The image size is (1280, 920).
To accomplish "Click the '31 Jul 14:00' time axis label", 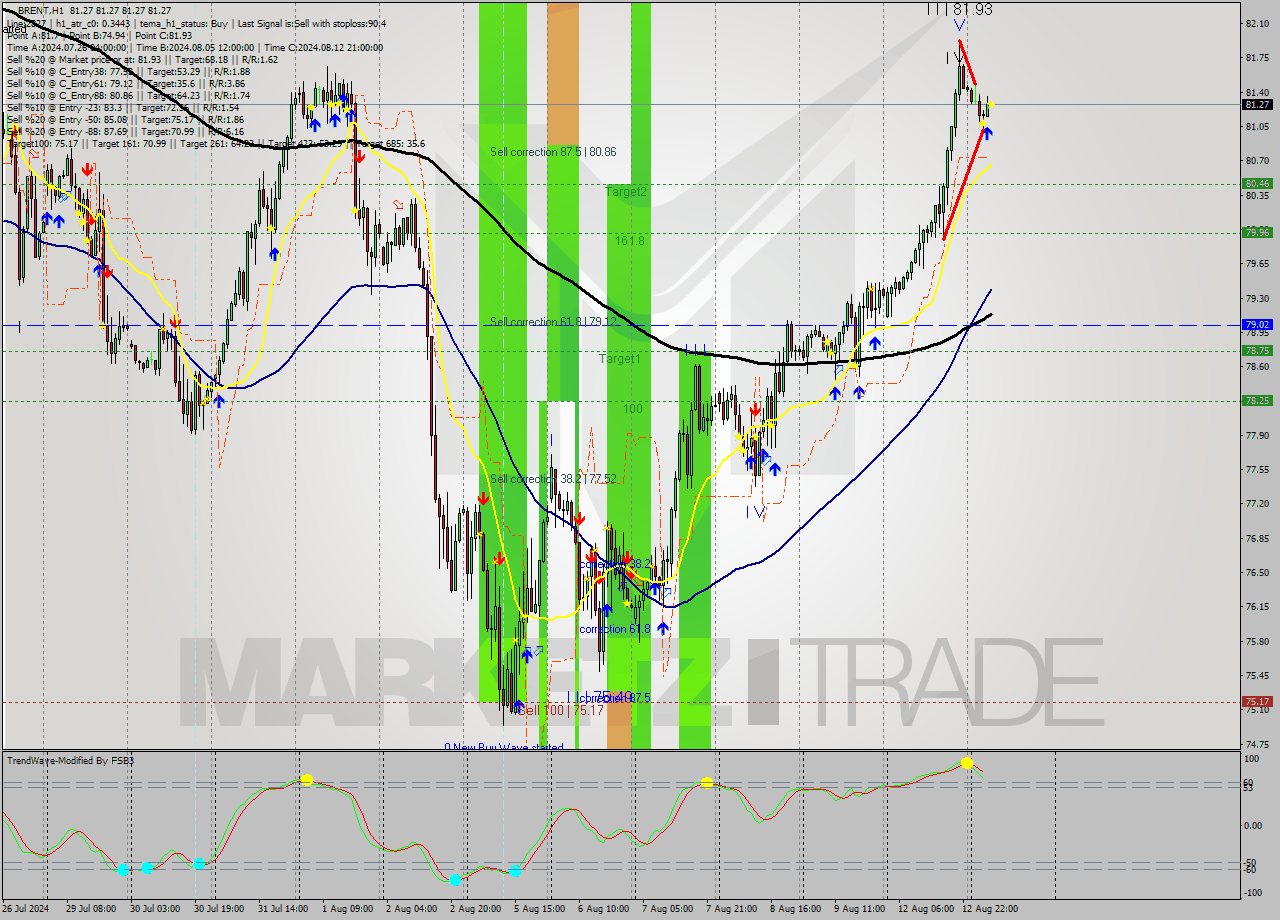I will (x=283, y=909).
